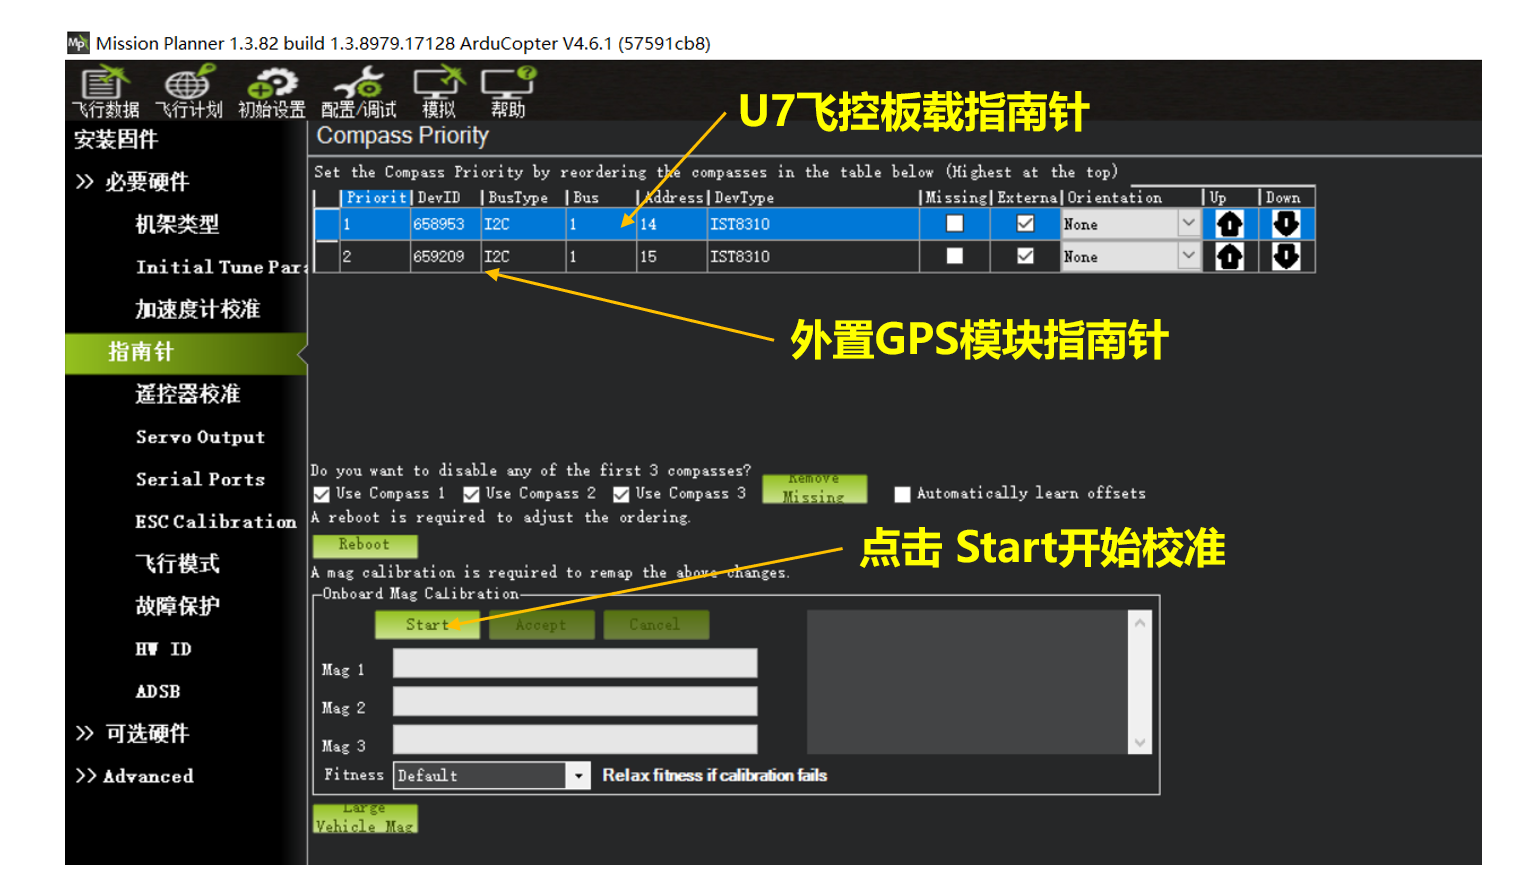Click Start to begin mag calibration

427,625
